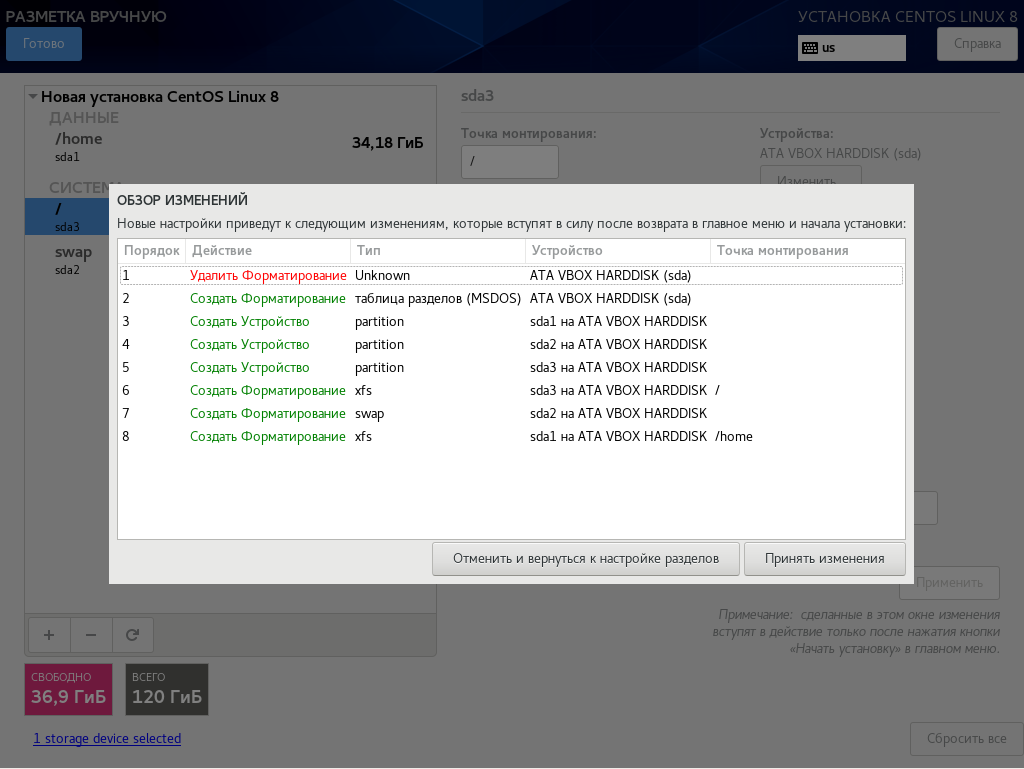The width and height of the screenshot is (1024, 769).
Task: Click the ВСЕГО 120 ГиБ indicator
Action: tap(167, 689)
